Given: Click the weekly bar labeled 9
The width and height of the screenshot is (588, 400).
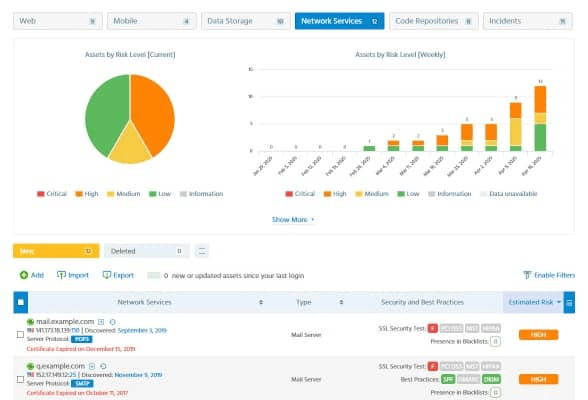Looking at the screenshot, I should pyautogui.click(x=516, y=127).
